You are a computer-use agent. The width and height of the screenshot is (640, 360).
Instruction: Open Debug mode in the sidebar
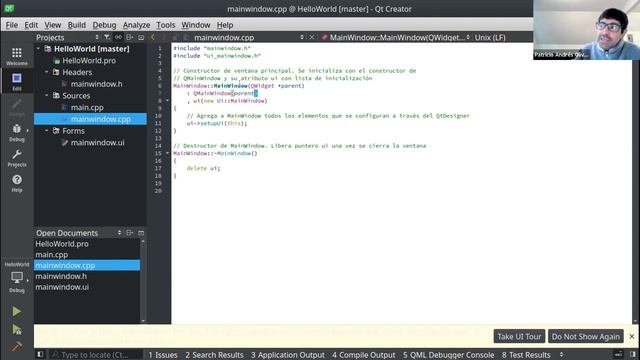(17, 133)
